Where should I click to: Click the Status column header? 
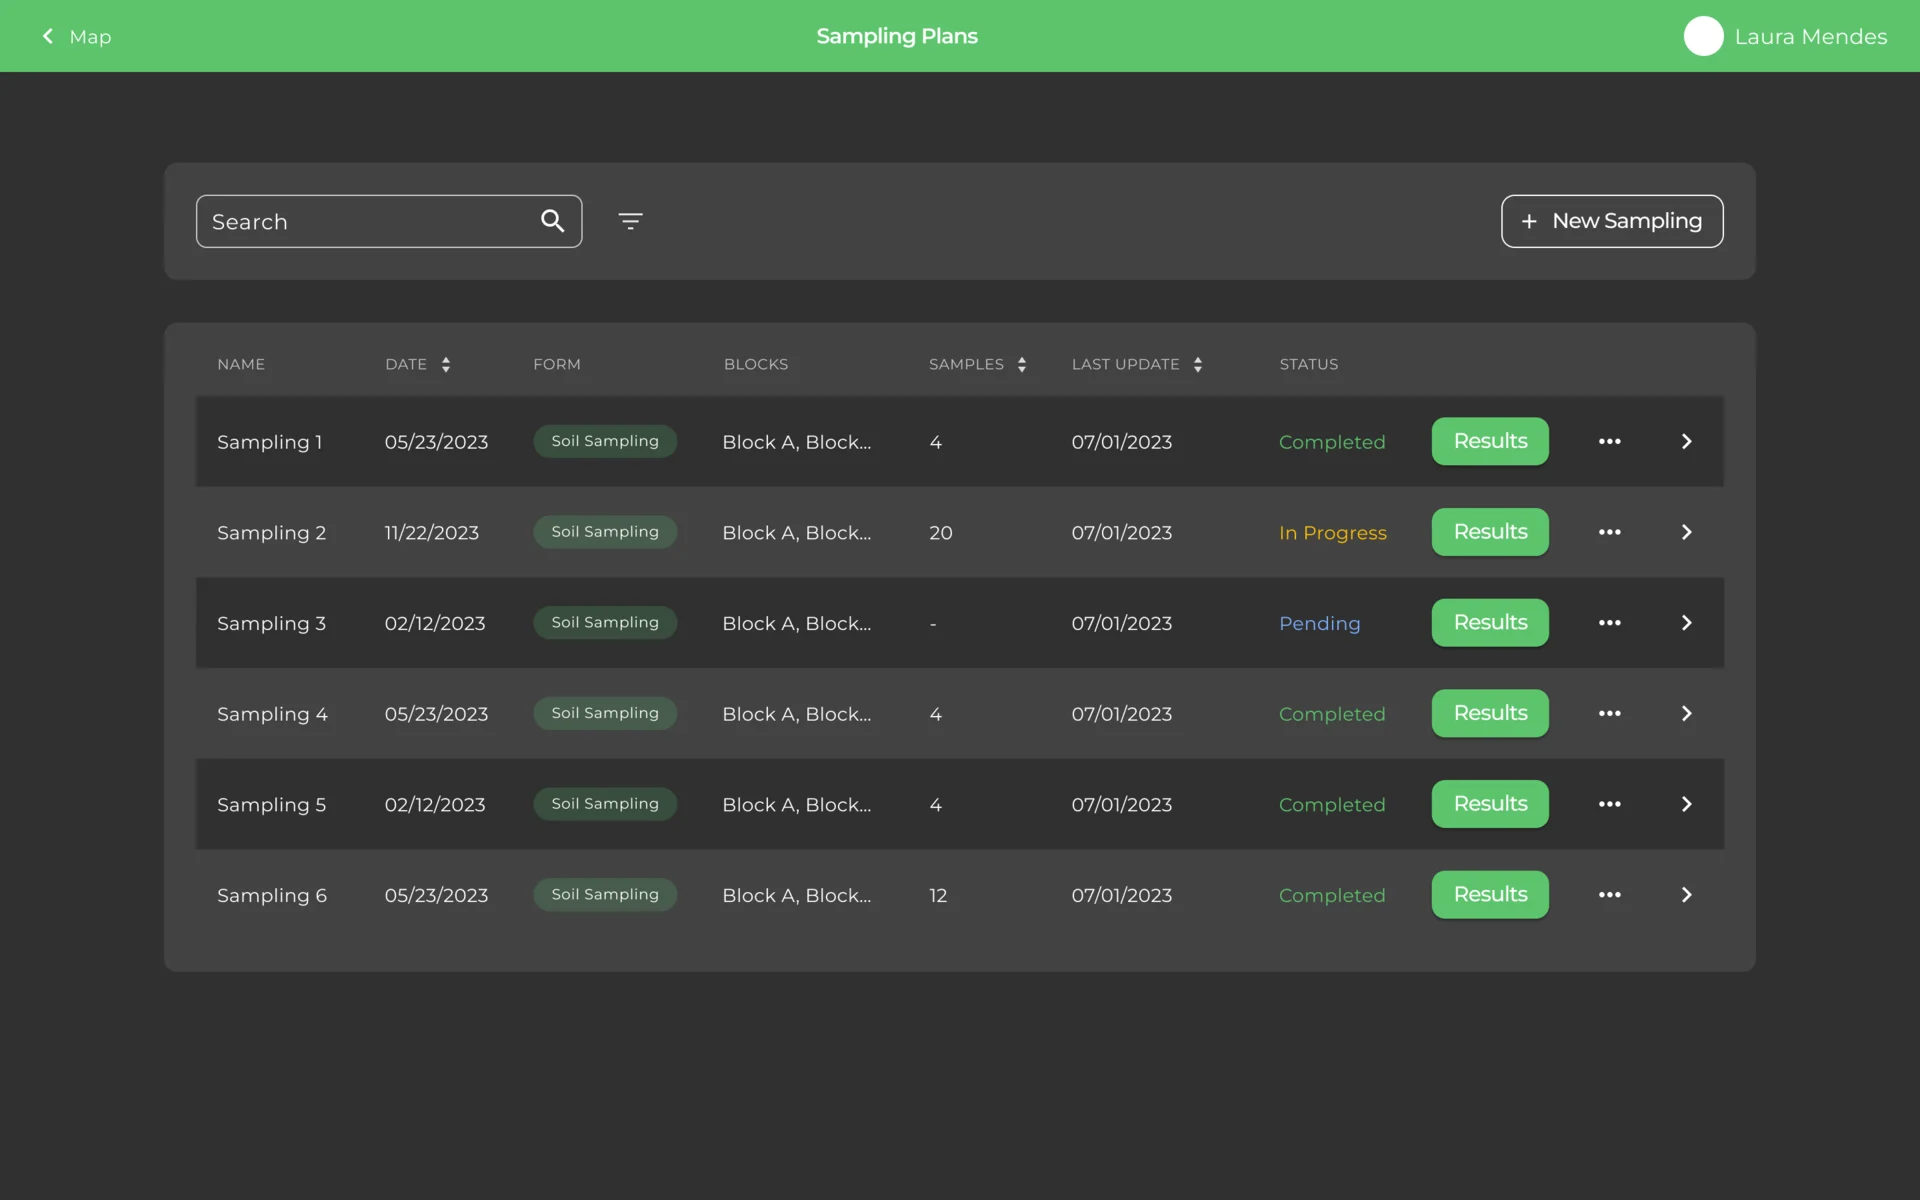pos(1309,364)
